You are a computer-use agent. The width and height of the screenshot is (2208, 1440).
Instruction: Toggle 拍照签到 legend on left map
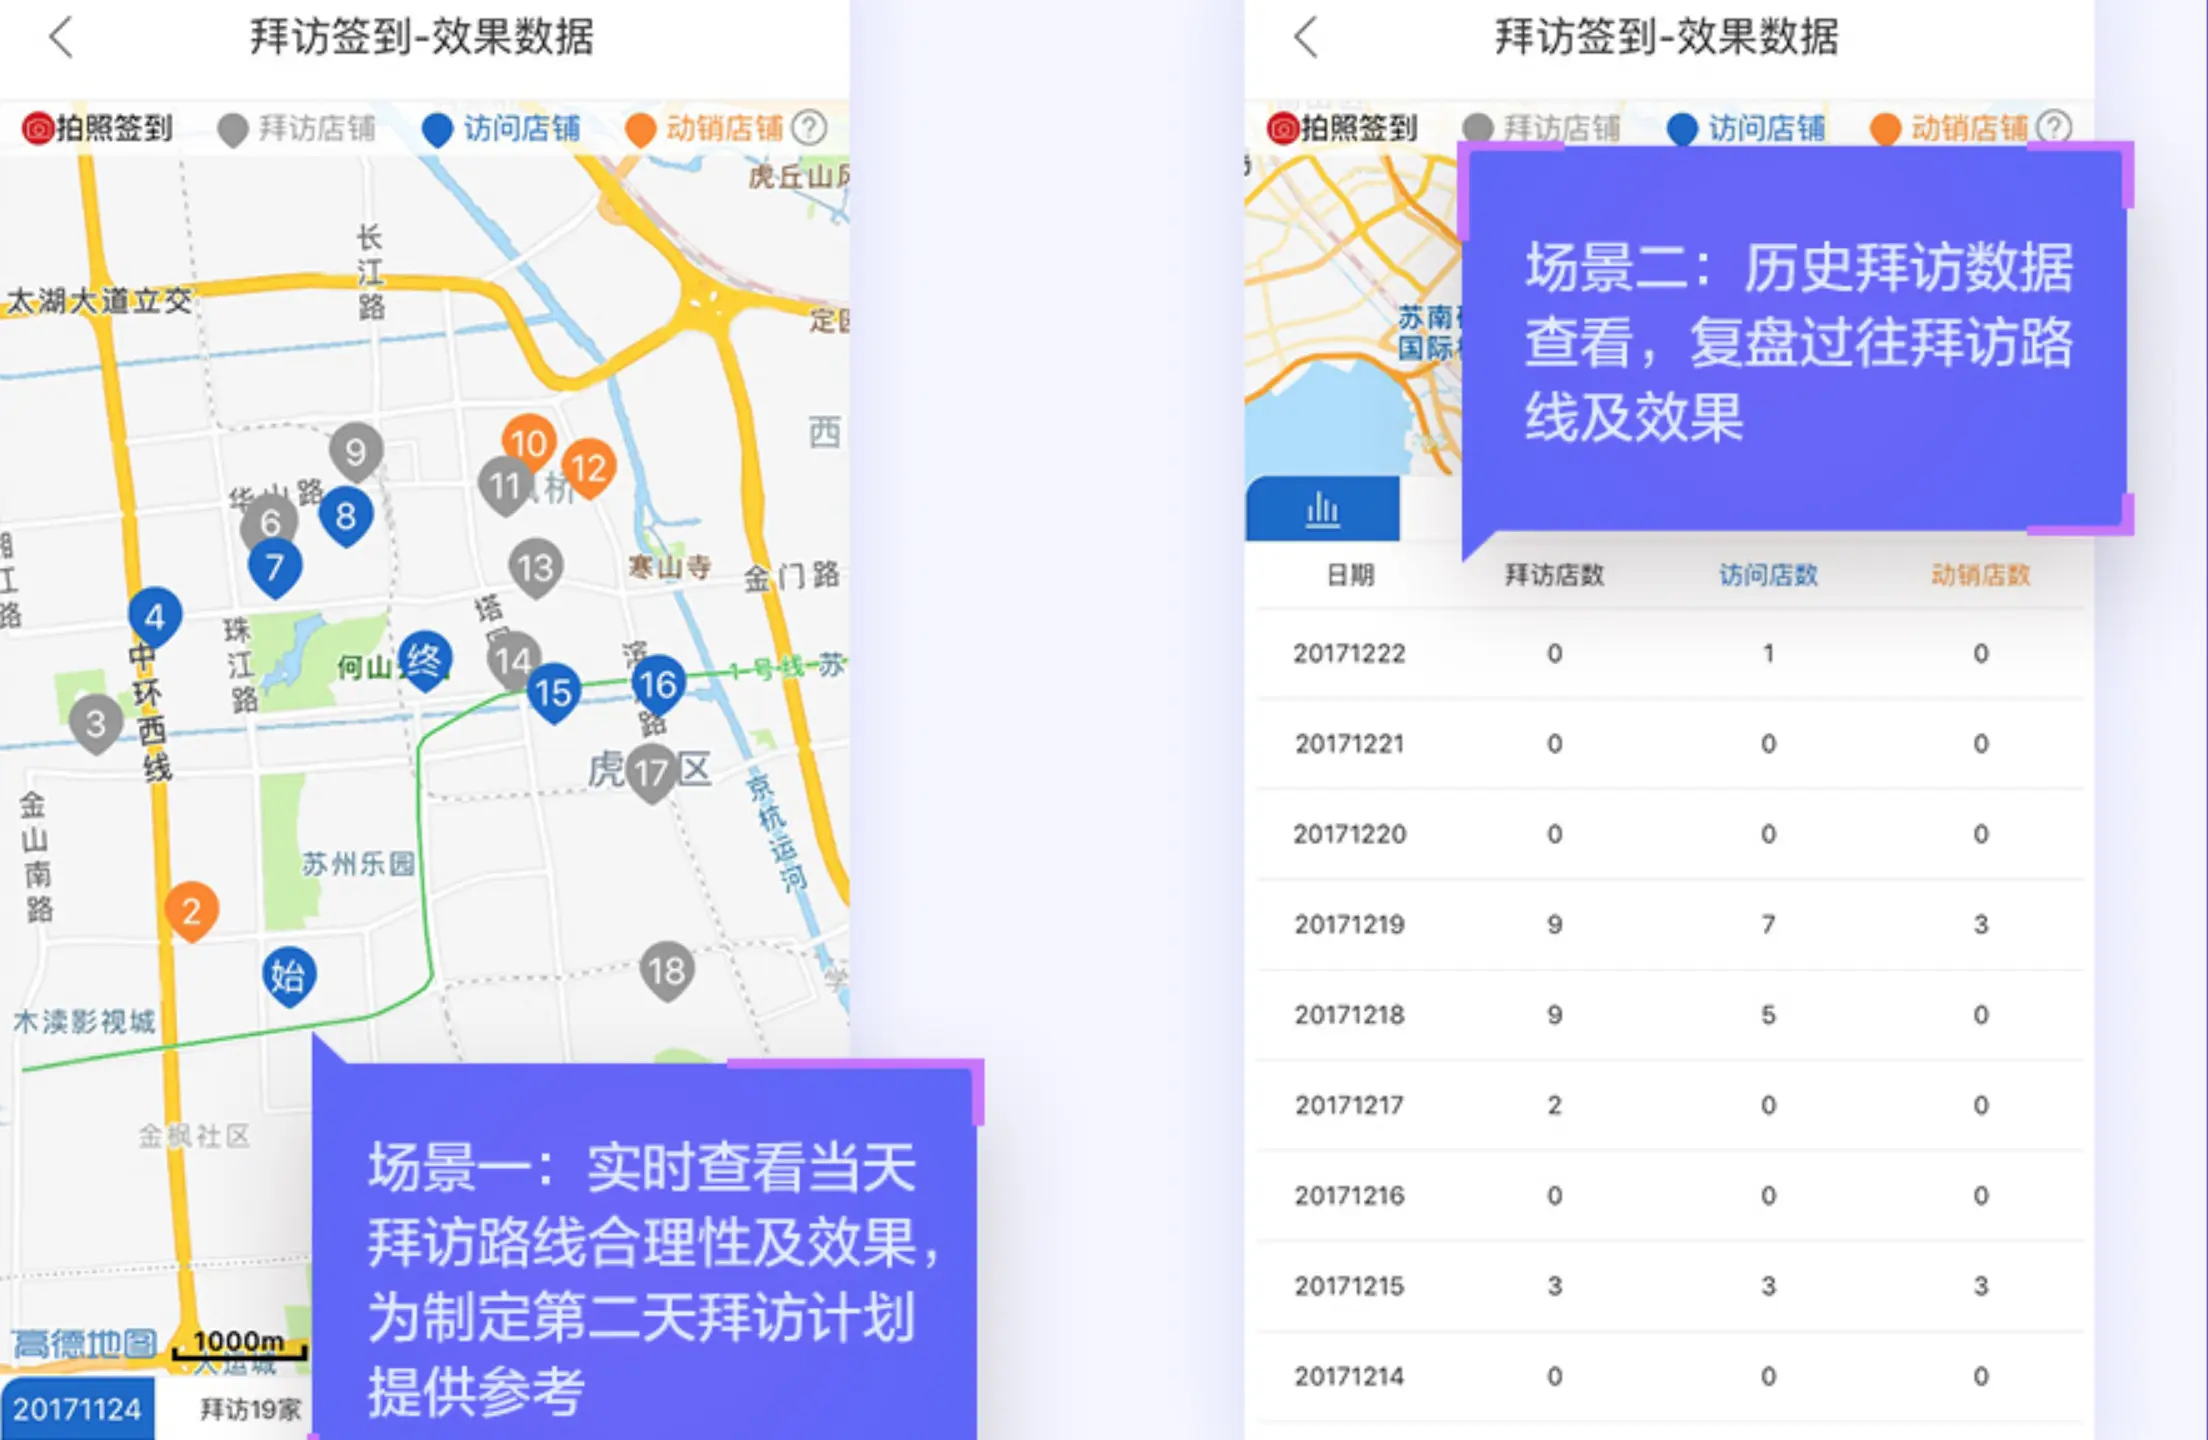coord(98,129)
